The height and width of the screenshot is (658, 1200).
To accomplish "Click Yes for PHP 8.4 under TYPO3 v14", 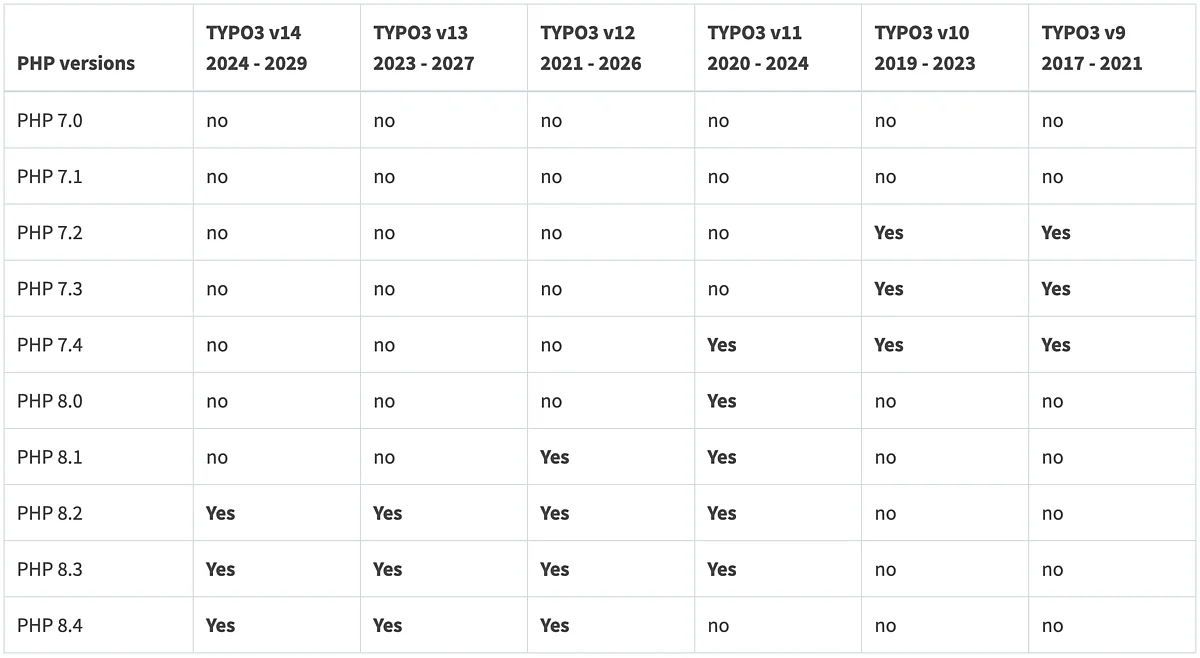I will (x=220, y=625).
